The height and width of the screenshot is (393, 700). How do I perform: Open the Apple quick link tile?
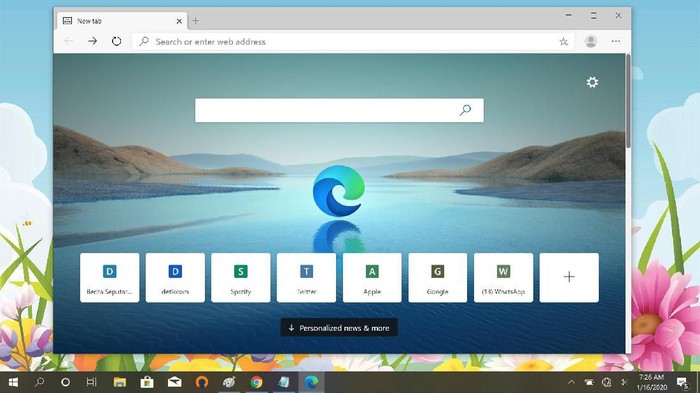point(372,278)
